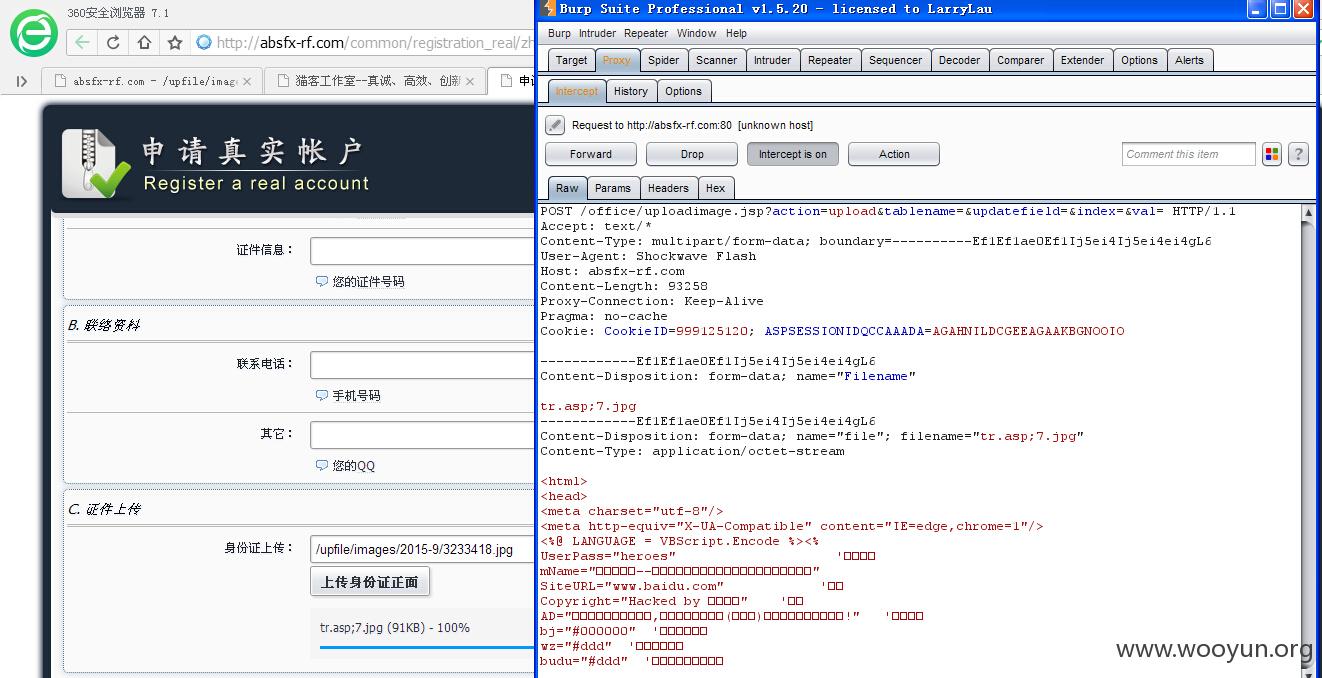This screenshot has height=678, width=1322.
Task: Select the Intercept sub-tab
Action: (576, 91)
